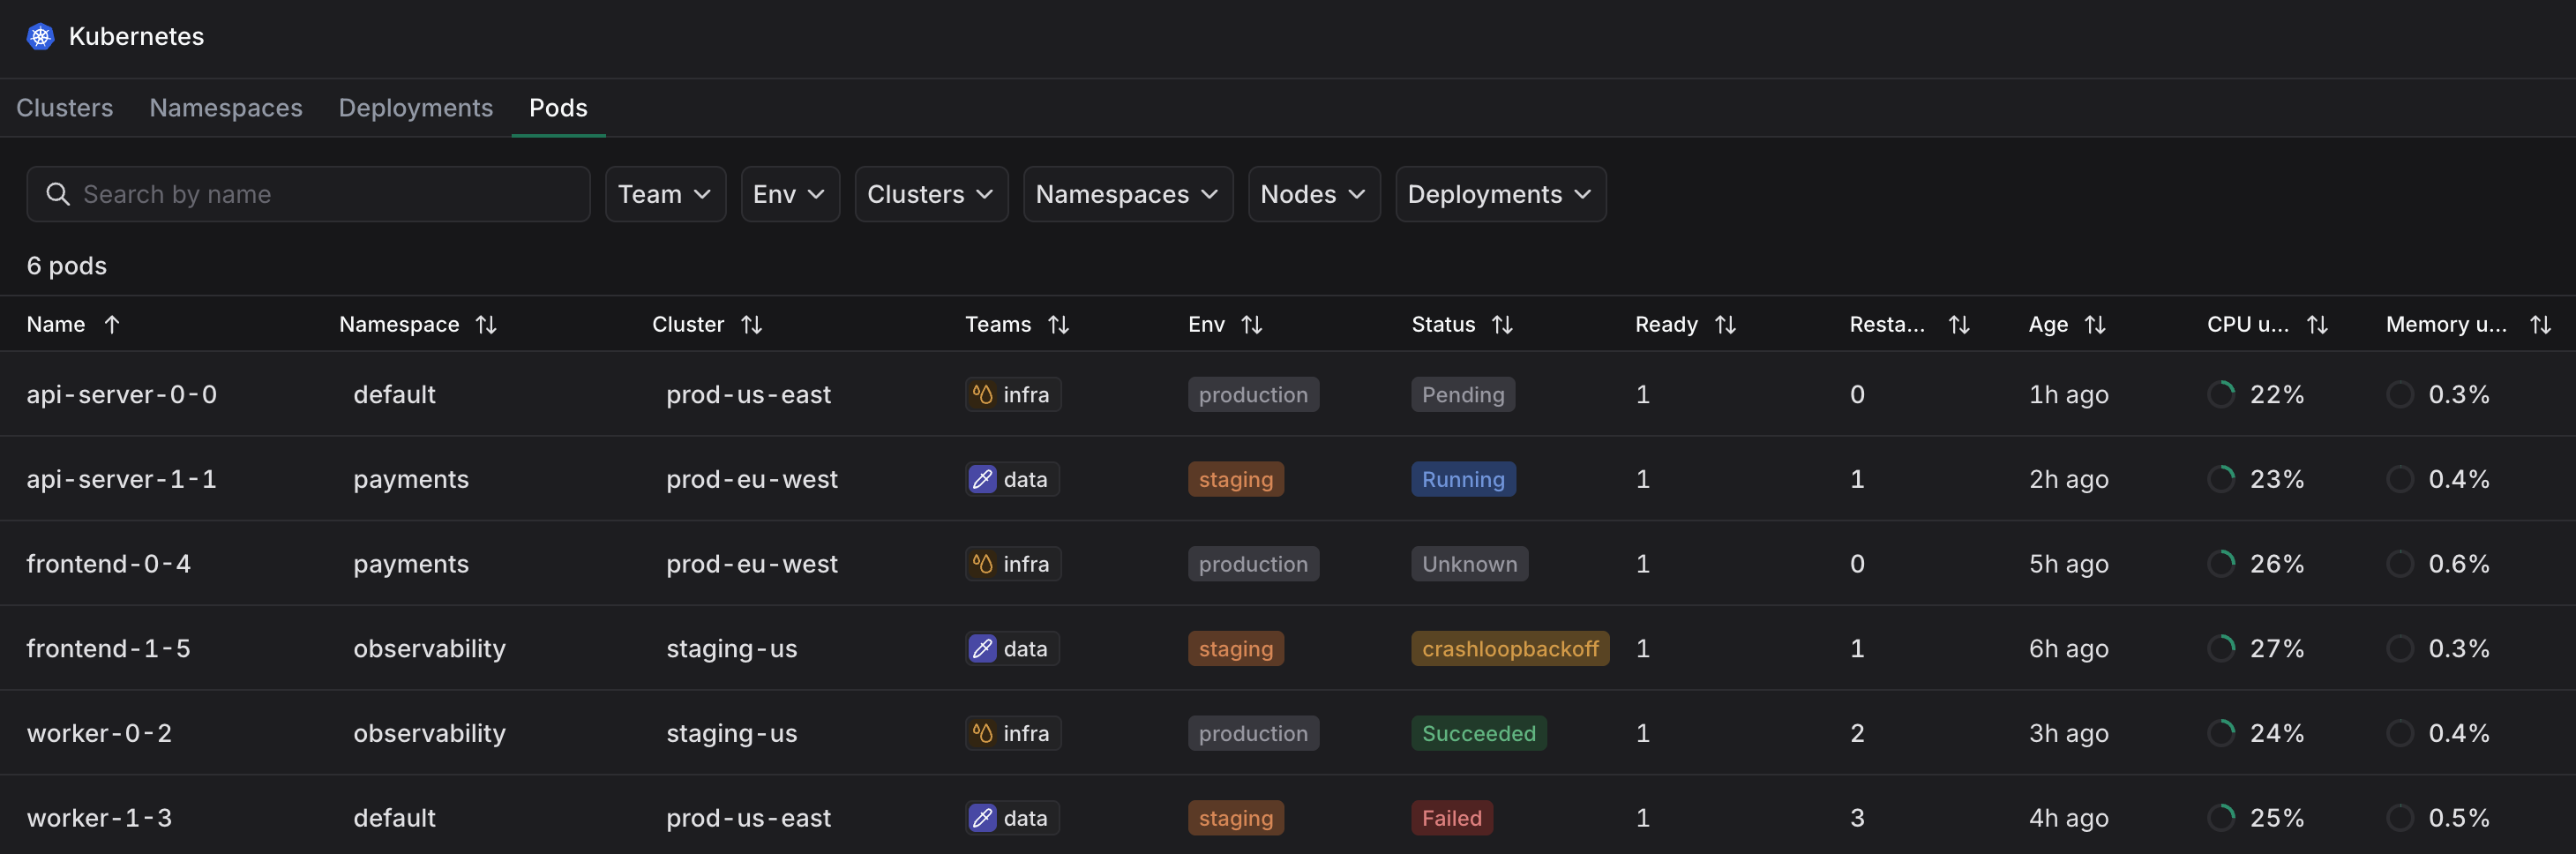Open the Deployments filter dropdown
2576x854 pixels.
[1500, 194]
